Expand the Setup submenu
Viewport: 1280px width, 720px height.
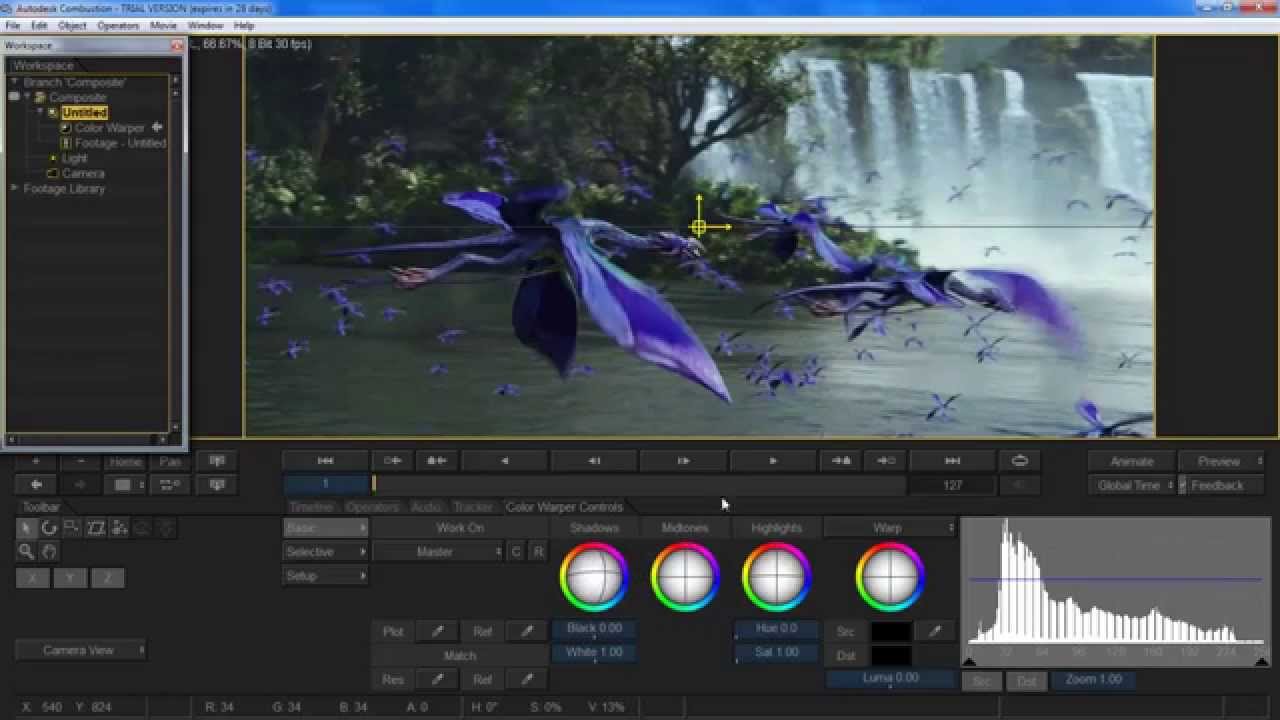(325, 576)
